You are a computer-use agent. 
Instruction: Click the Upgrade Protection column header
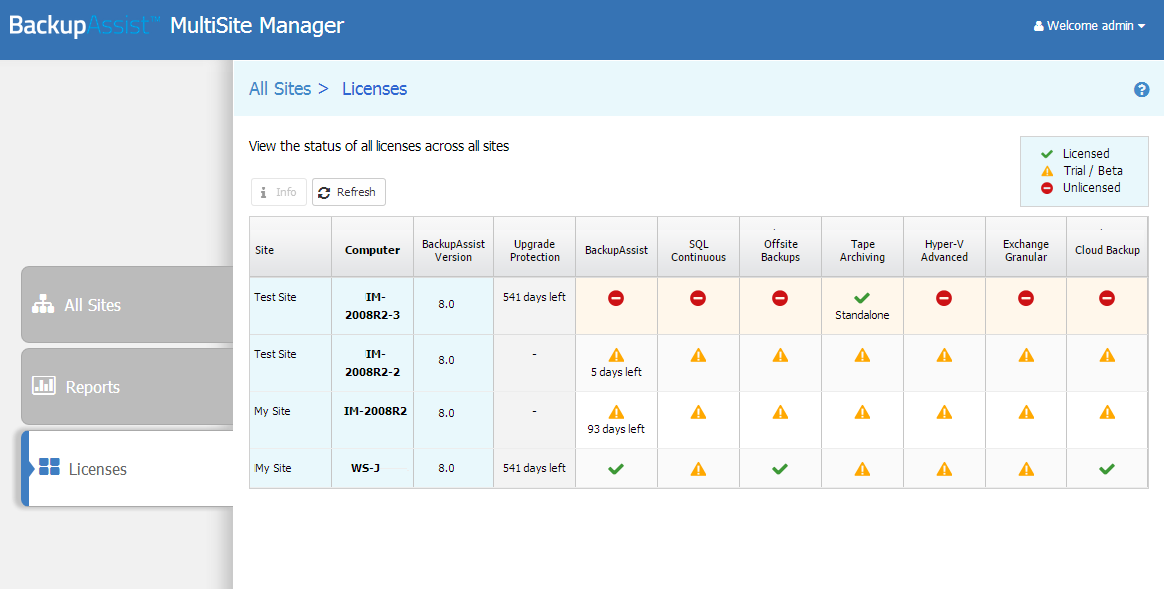(x=534, y=250)
